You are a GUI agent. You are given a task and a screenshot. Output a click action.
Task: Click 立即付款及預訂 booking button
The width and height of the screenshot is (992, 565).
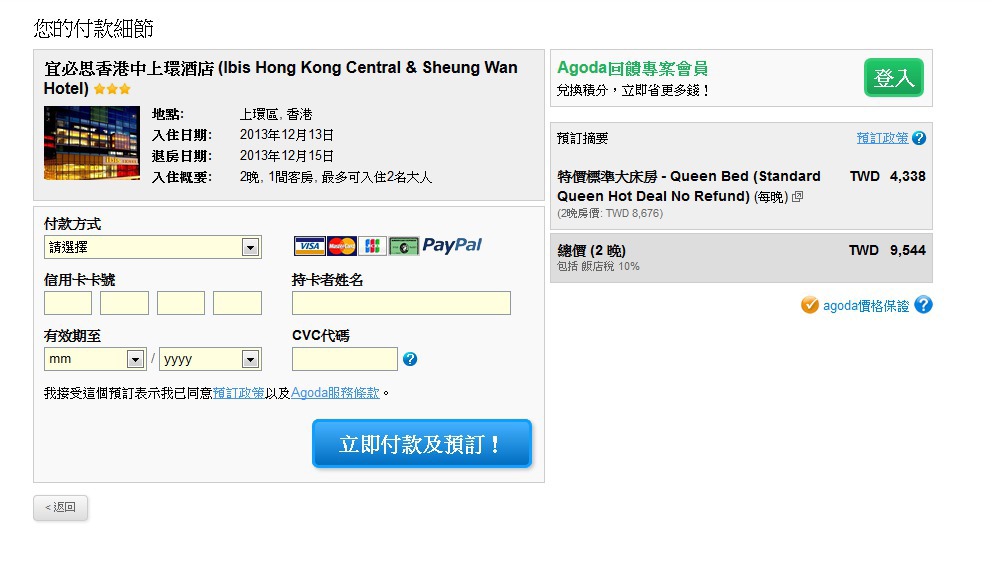click(x=422, y=444)
